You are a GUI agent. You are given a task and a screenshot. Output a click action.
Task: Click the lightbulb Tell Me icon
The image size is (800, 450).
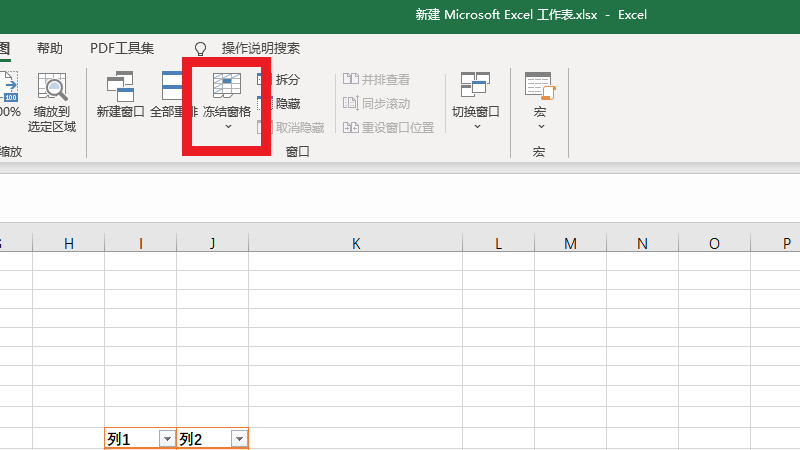click(200, 48)
